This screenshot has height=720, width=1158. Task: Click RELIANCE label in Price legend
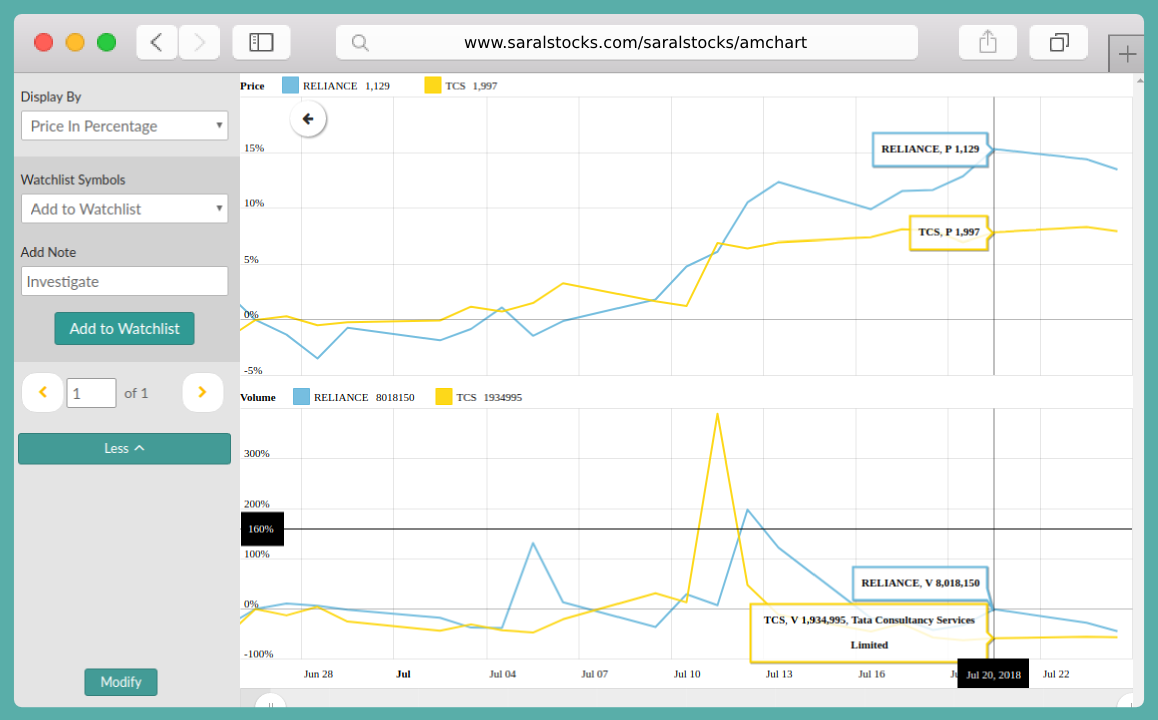pos(330,86)
